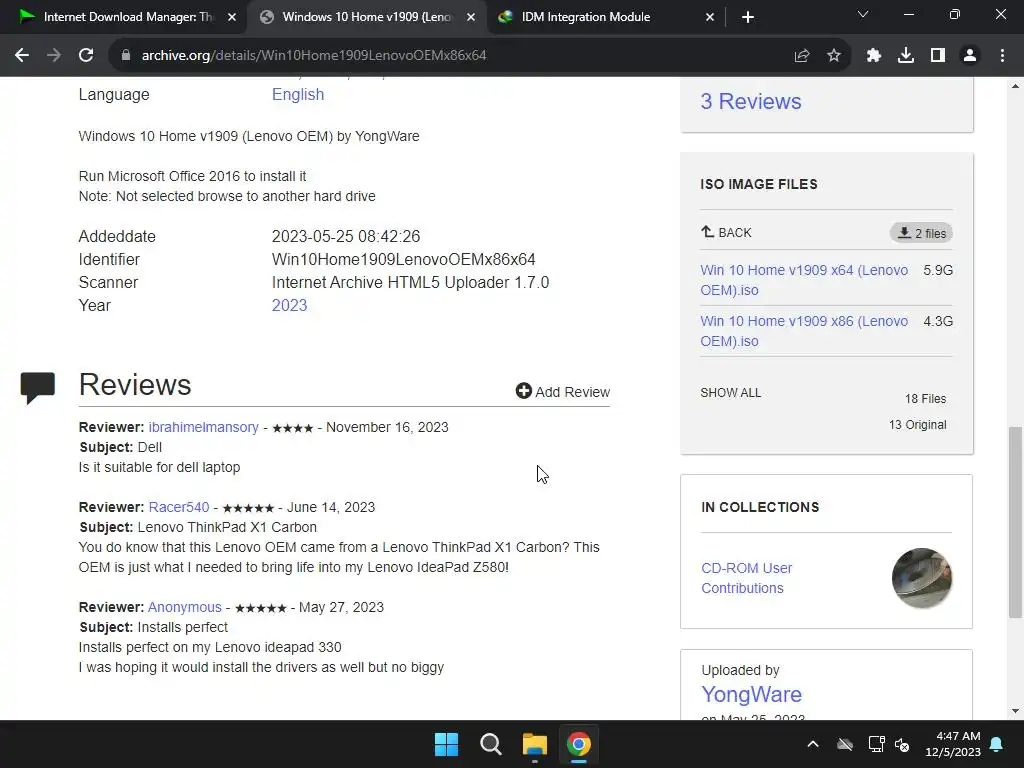Show hidden system tray icons
The height and width of the screenshot is (768, 1024).
point(813,744)
